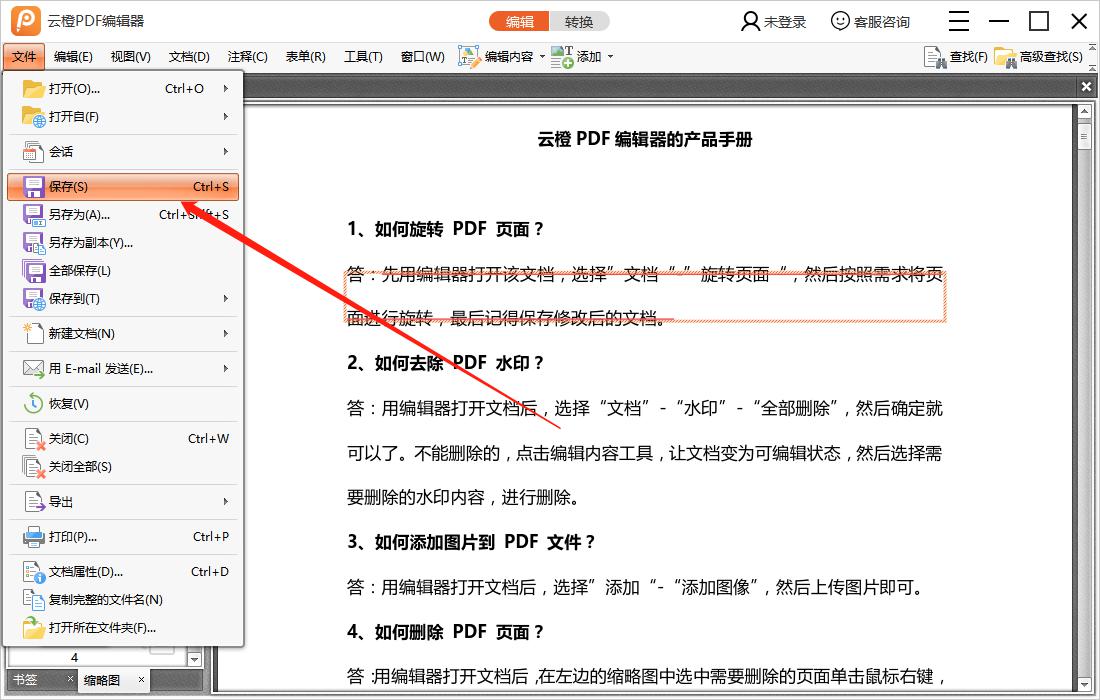
Task: Click the vertical scrollbar thumb
Action: (1084, 135)
